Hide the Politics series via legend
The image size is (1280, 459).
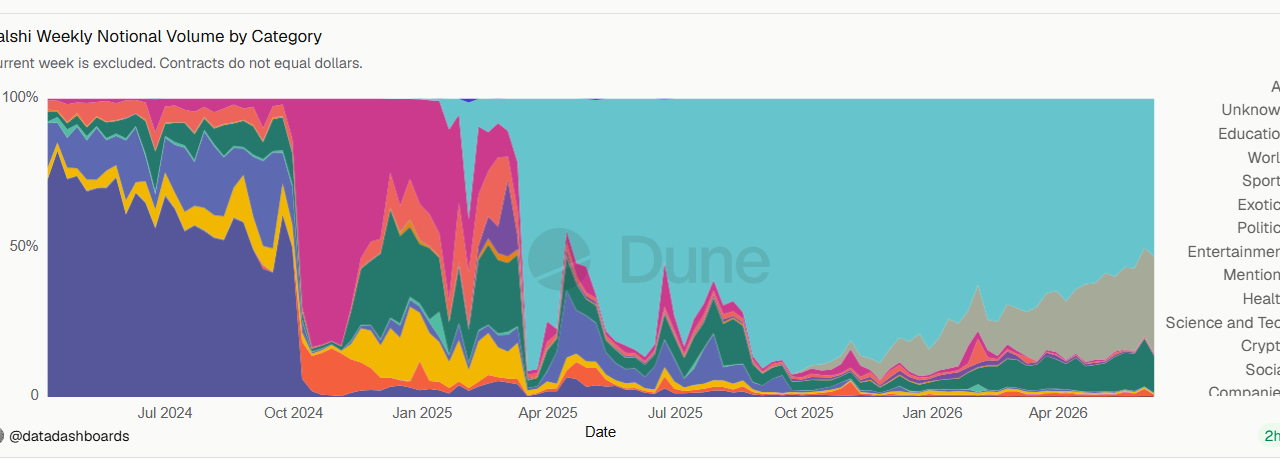(x=1258, y=228)
